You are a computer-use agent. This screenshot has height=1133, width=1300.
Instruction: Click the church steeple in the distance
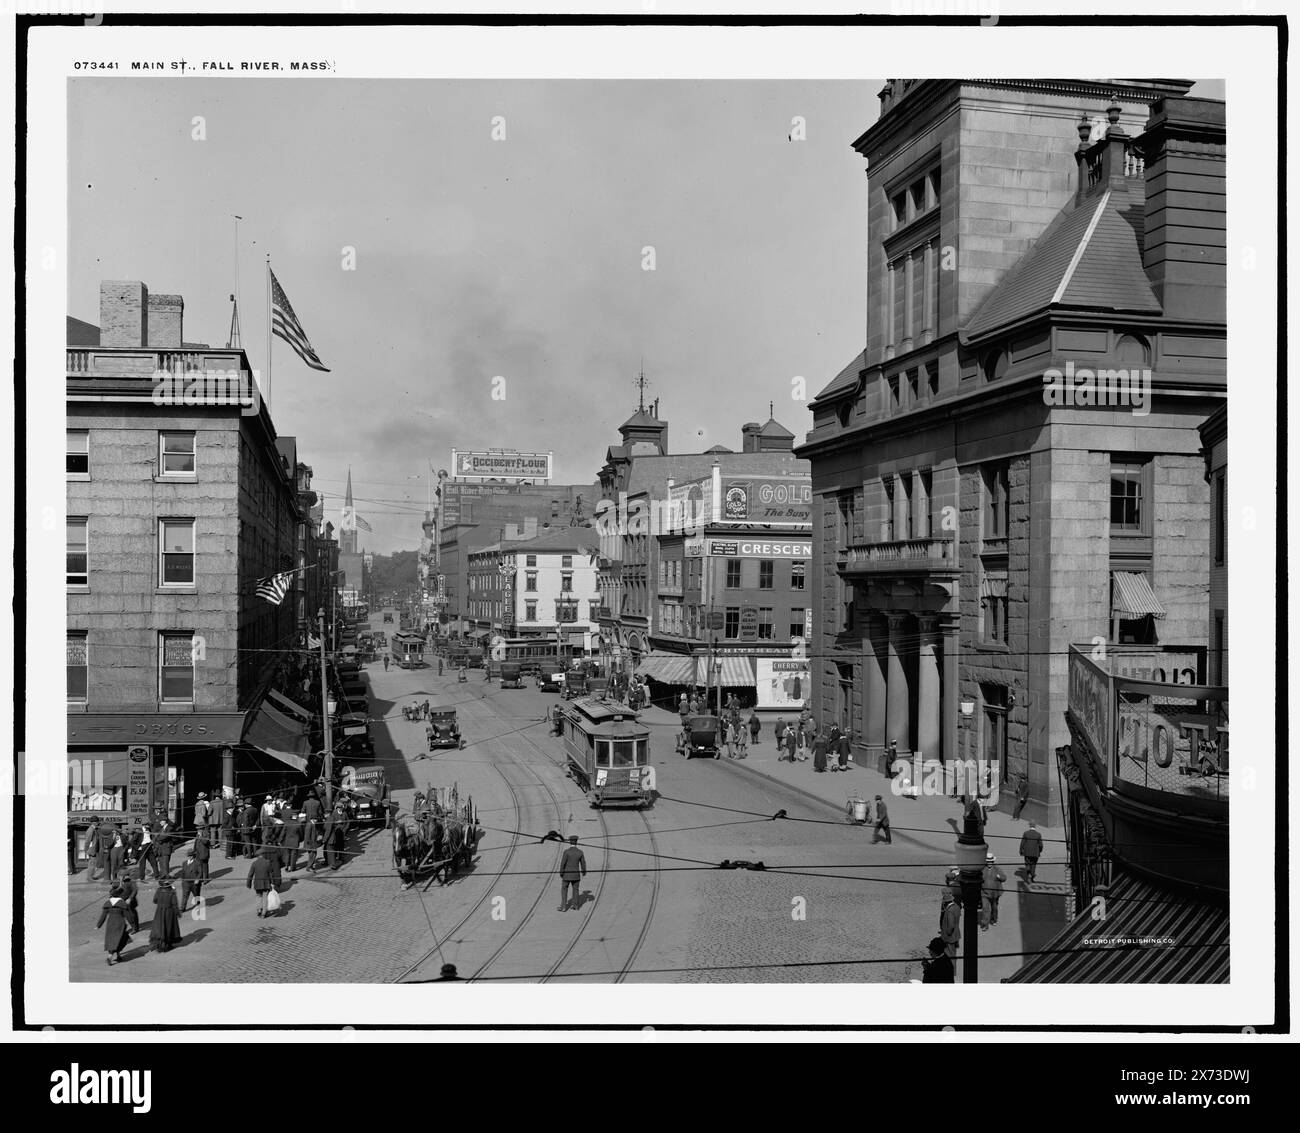point(349,504)
